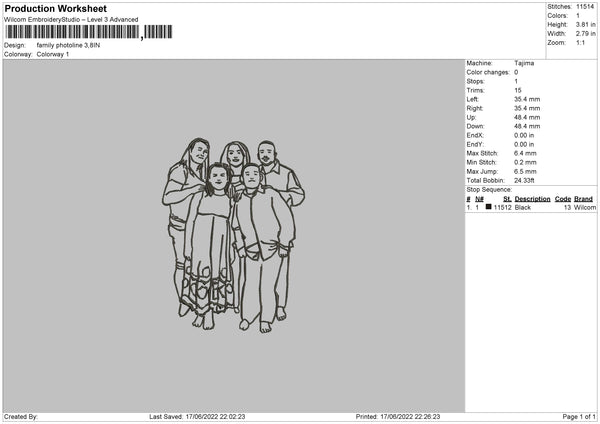Click the EndX value 0.00 in
Screen dimensions: 600x424
pyautogui.click(x=524, y=135)
